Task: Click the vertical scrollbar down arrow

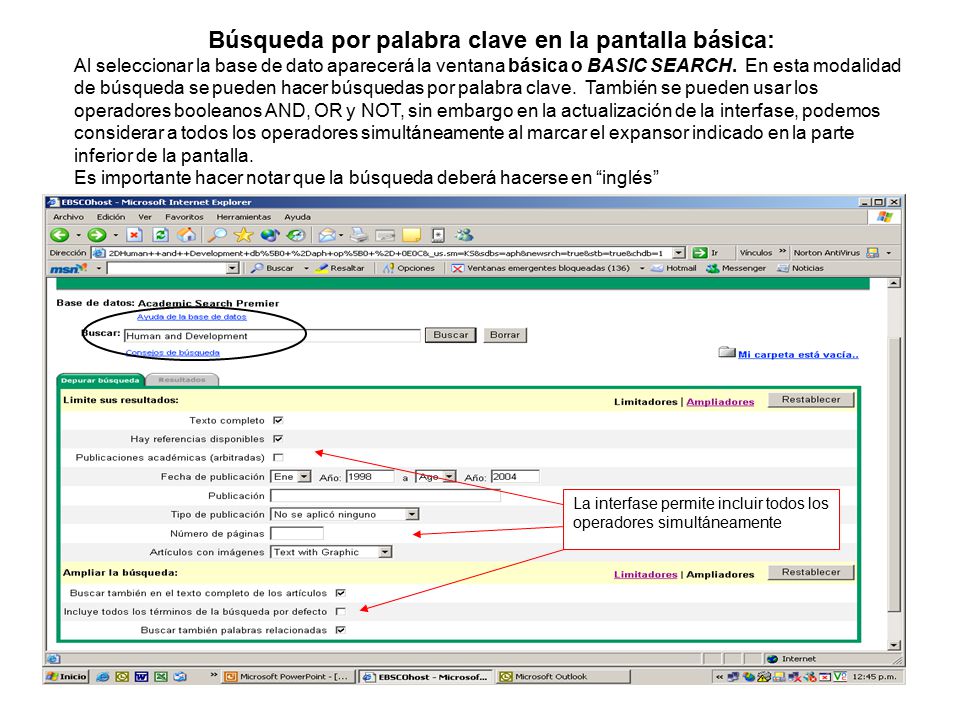Action: [x=894, y=645]
